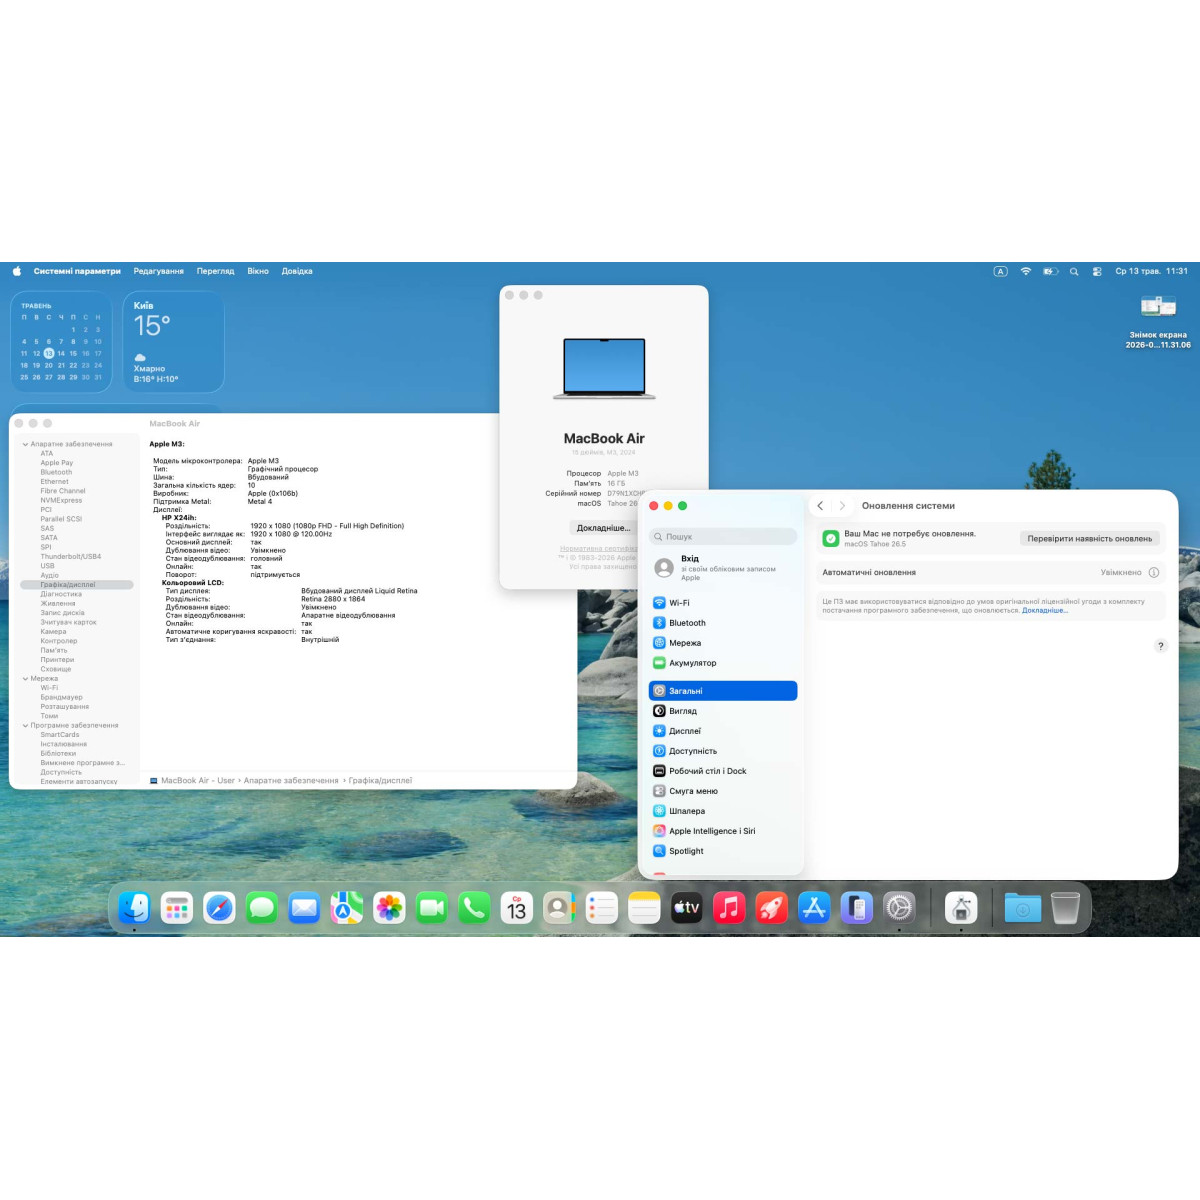Open the Редагування menu
The image size is (1200, 1200).
159,271
